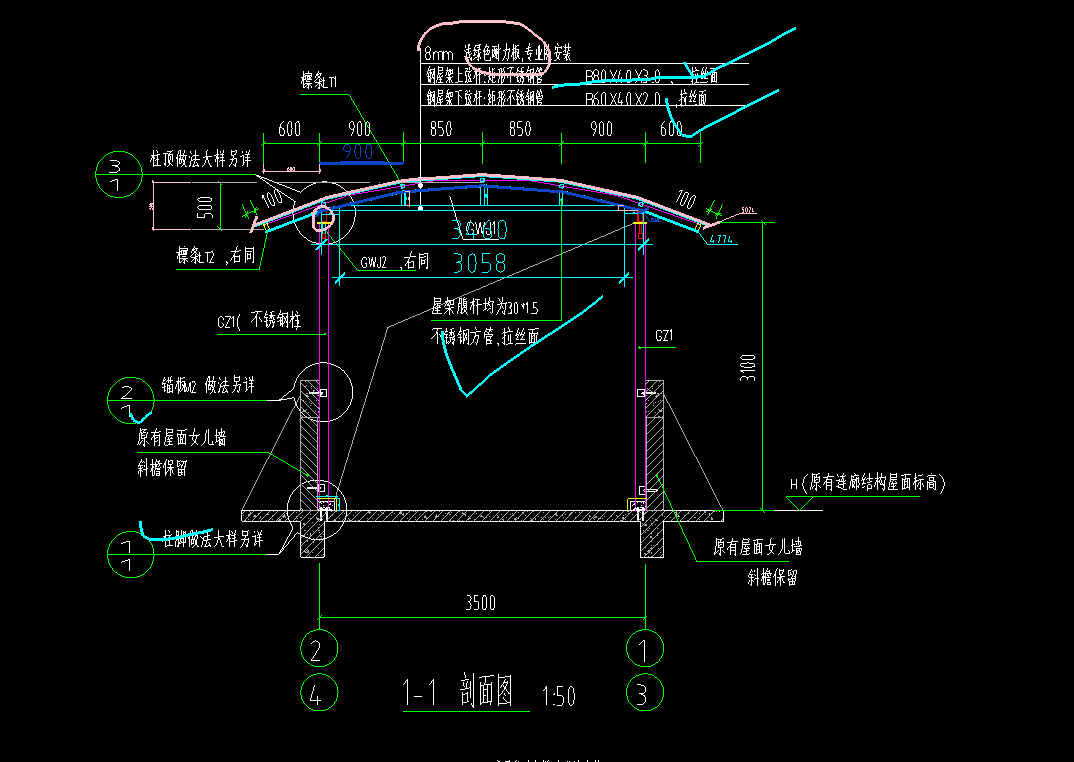Select the '4.774' elevation value
This screenshot has width=1074, height=762.
(721, 239)
